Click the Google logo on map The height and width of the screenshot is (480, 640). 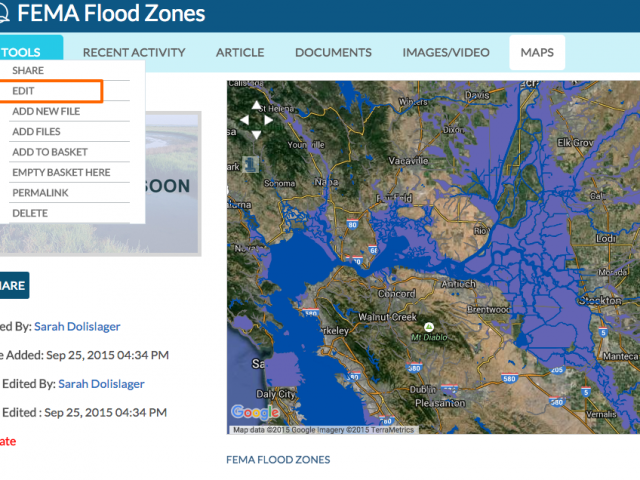(x=255, y=412)
